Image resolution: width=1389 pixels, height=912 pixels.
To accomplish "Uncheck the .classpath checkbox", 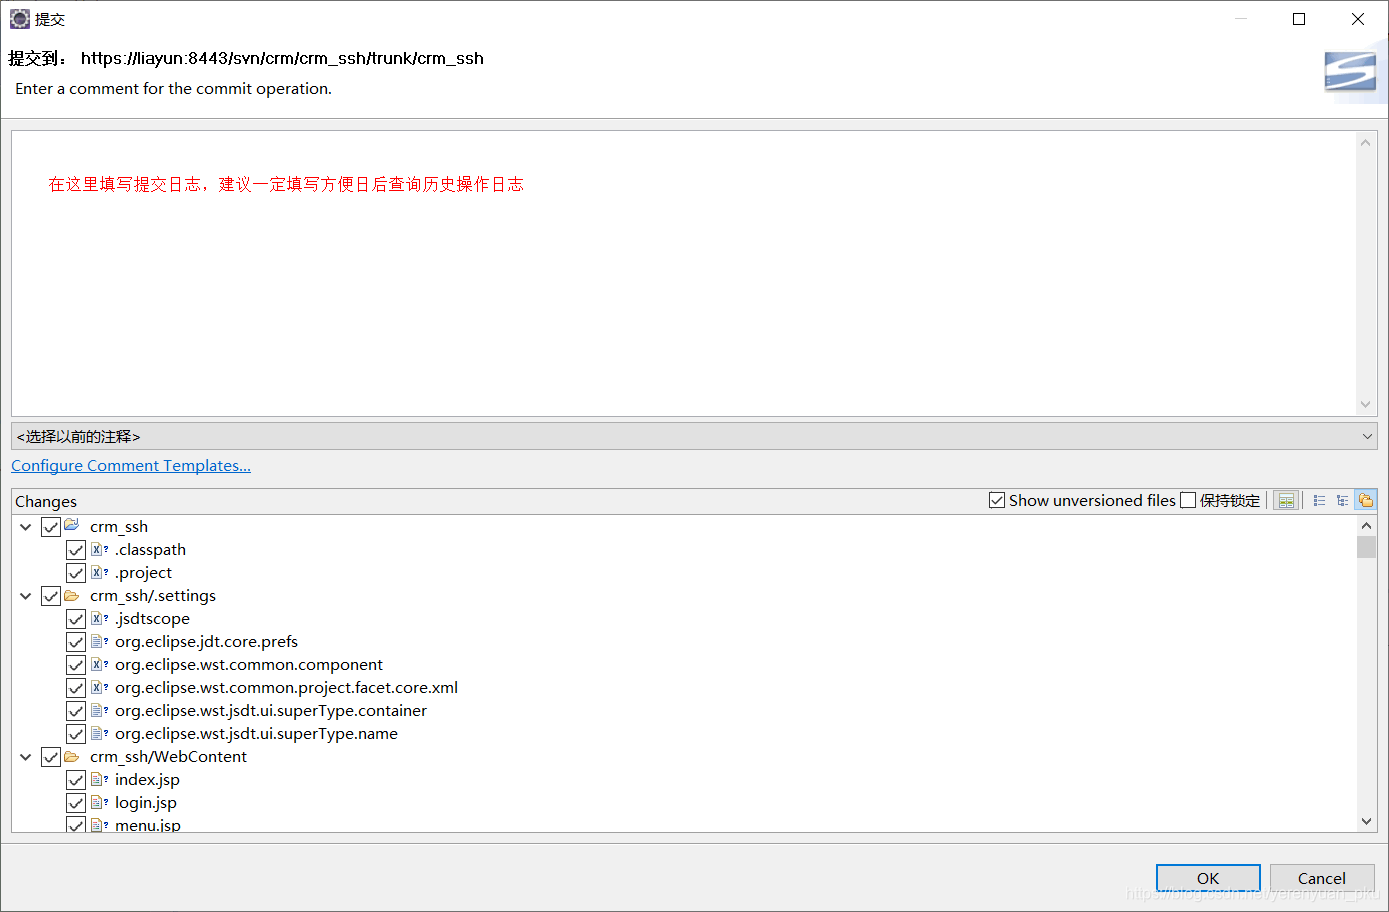I will point(76,550).
